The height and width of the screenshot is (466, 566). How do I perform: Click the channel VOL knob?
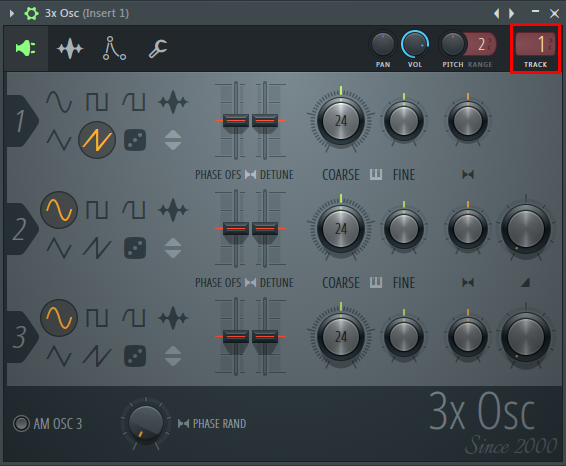coord(415,44)
